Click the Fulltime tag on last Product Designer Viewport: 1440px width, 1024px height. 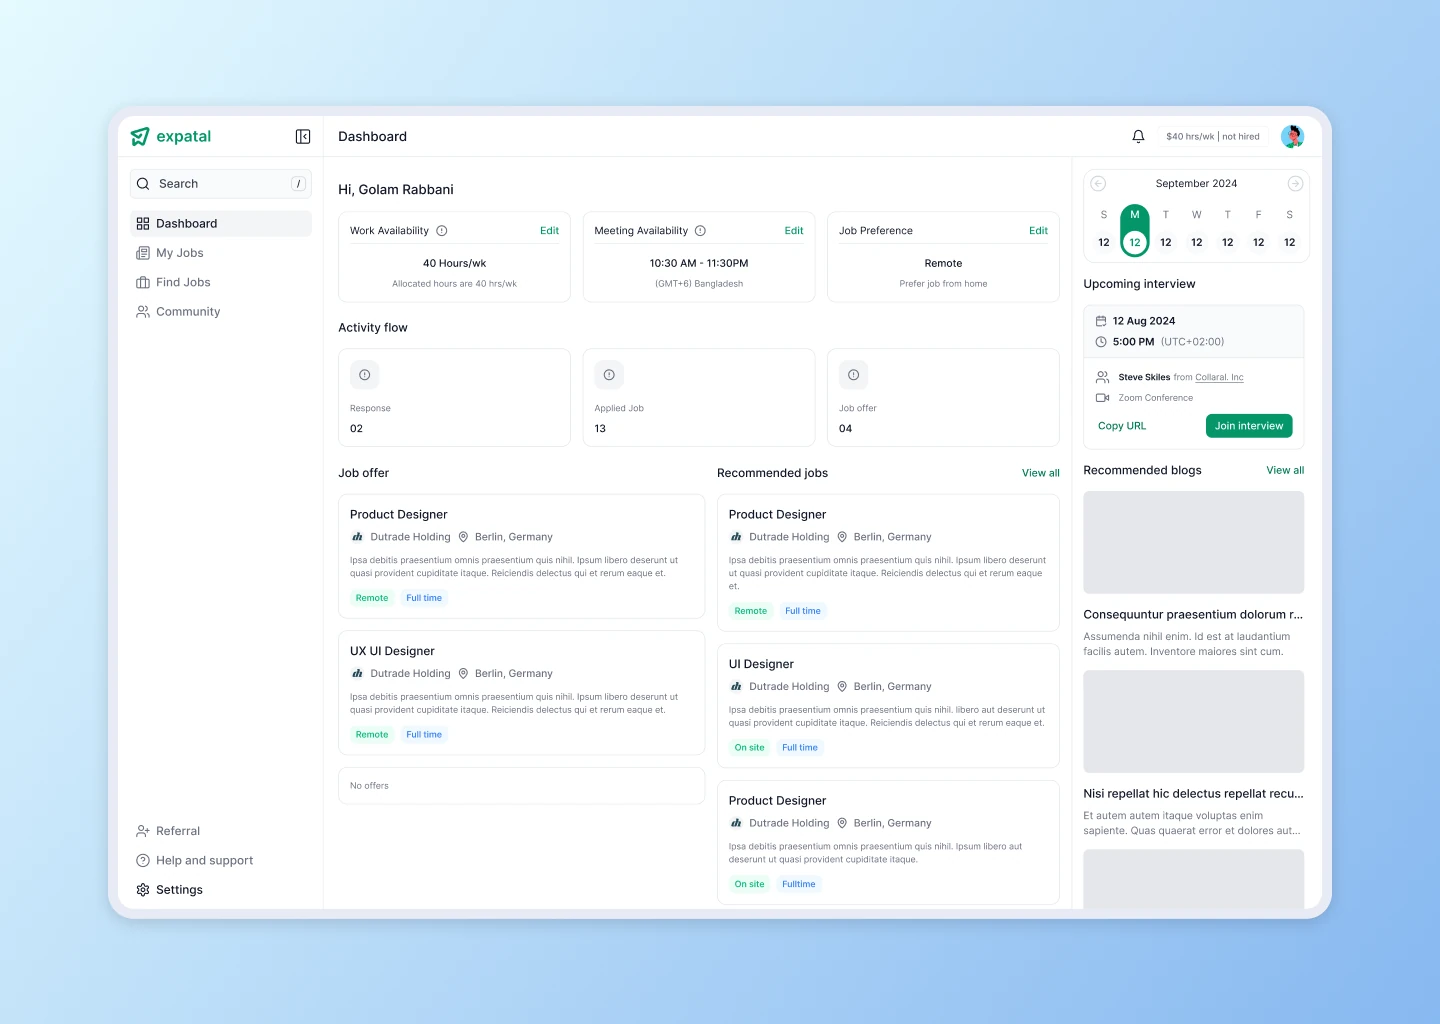click(799, 885)
